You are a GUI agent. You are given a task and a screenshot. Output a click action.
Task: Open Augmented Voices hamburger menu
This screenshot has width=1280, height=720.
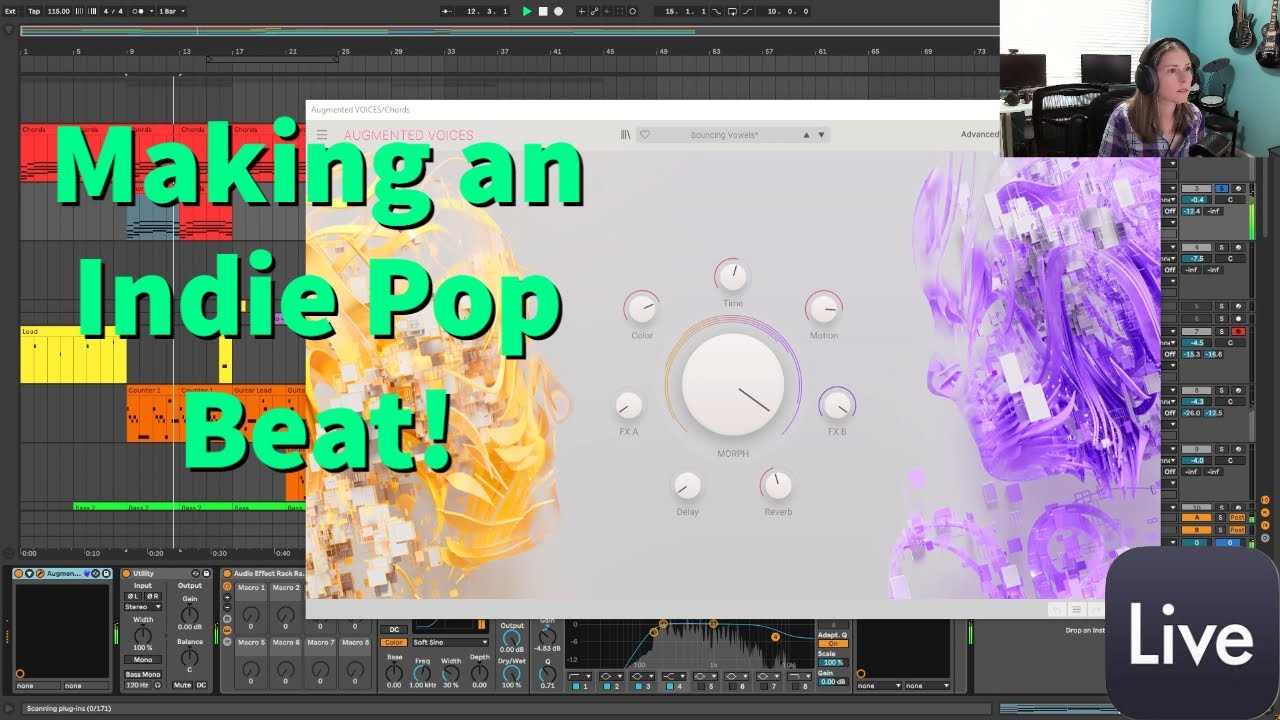pos(322,135)
